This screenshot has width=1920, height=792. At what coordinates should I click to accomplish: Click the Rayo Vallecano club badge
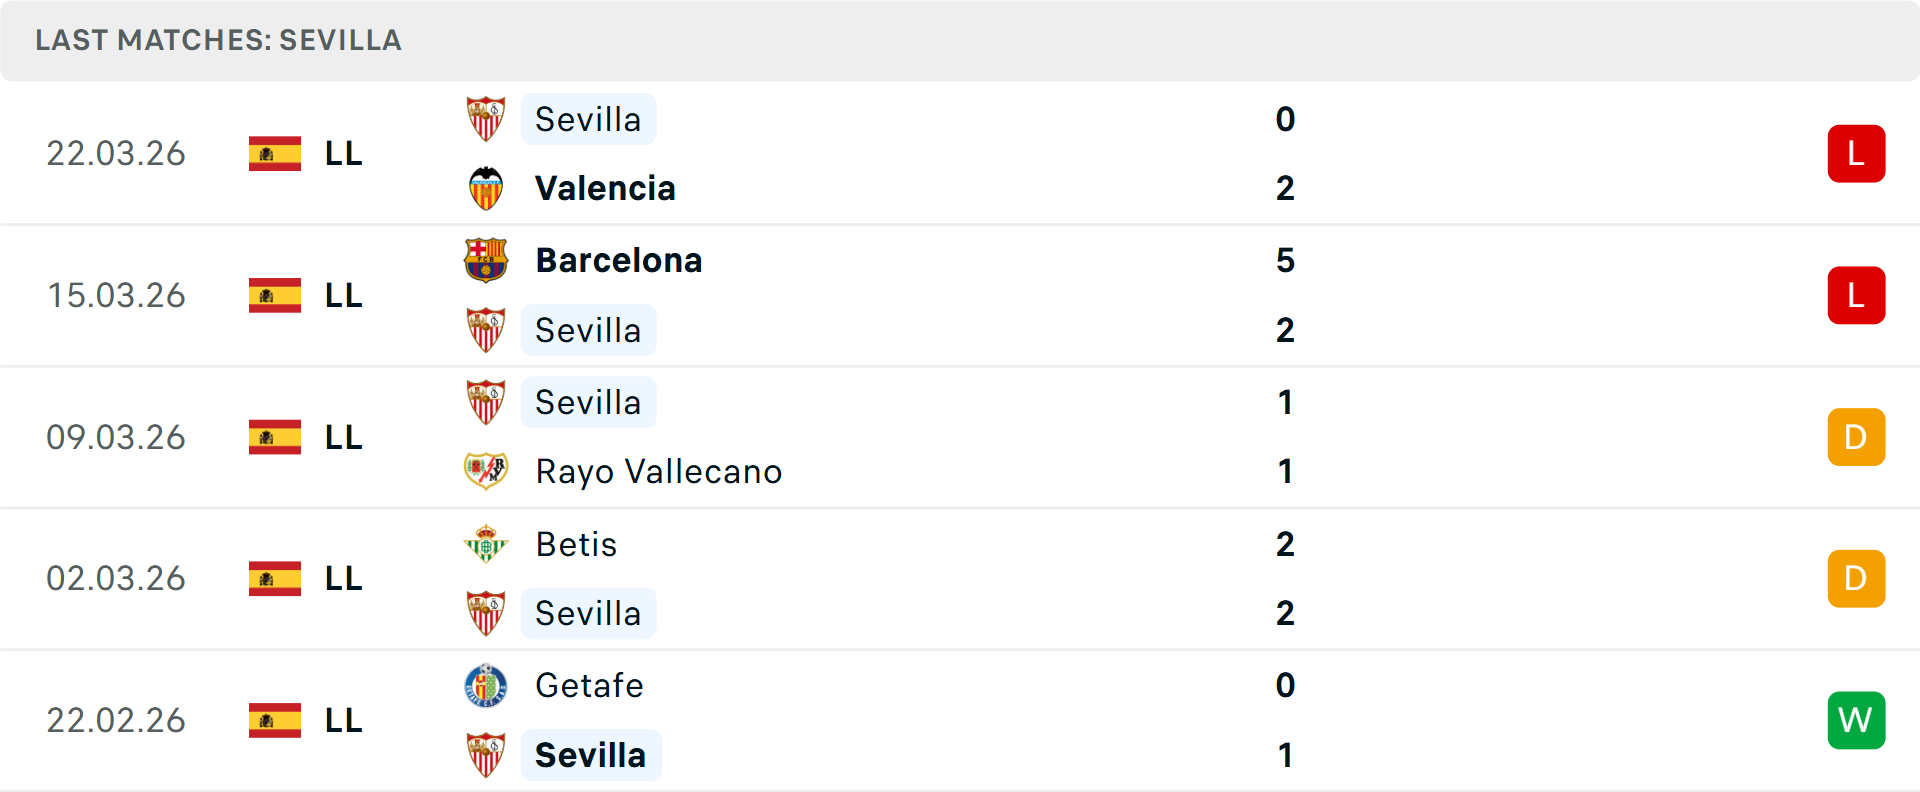point(487,471)
